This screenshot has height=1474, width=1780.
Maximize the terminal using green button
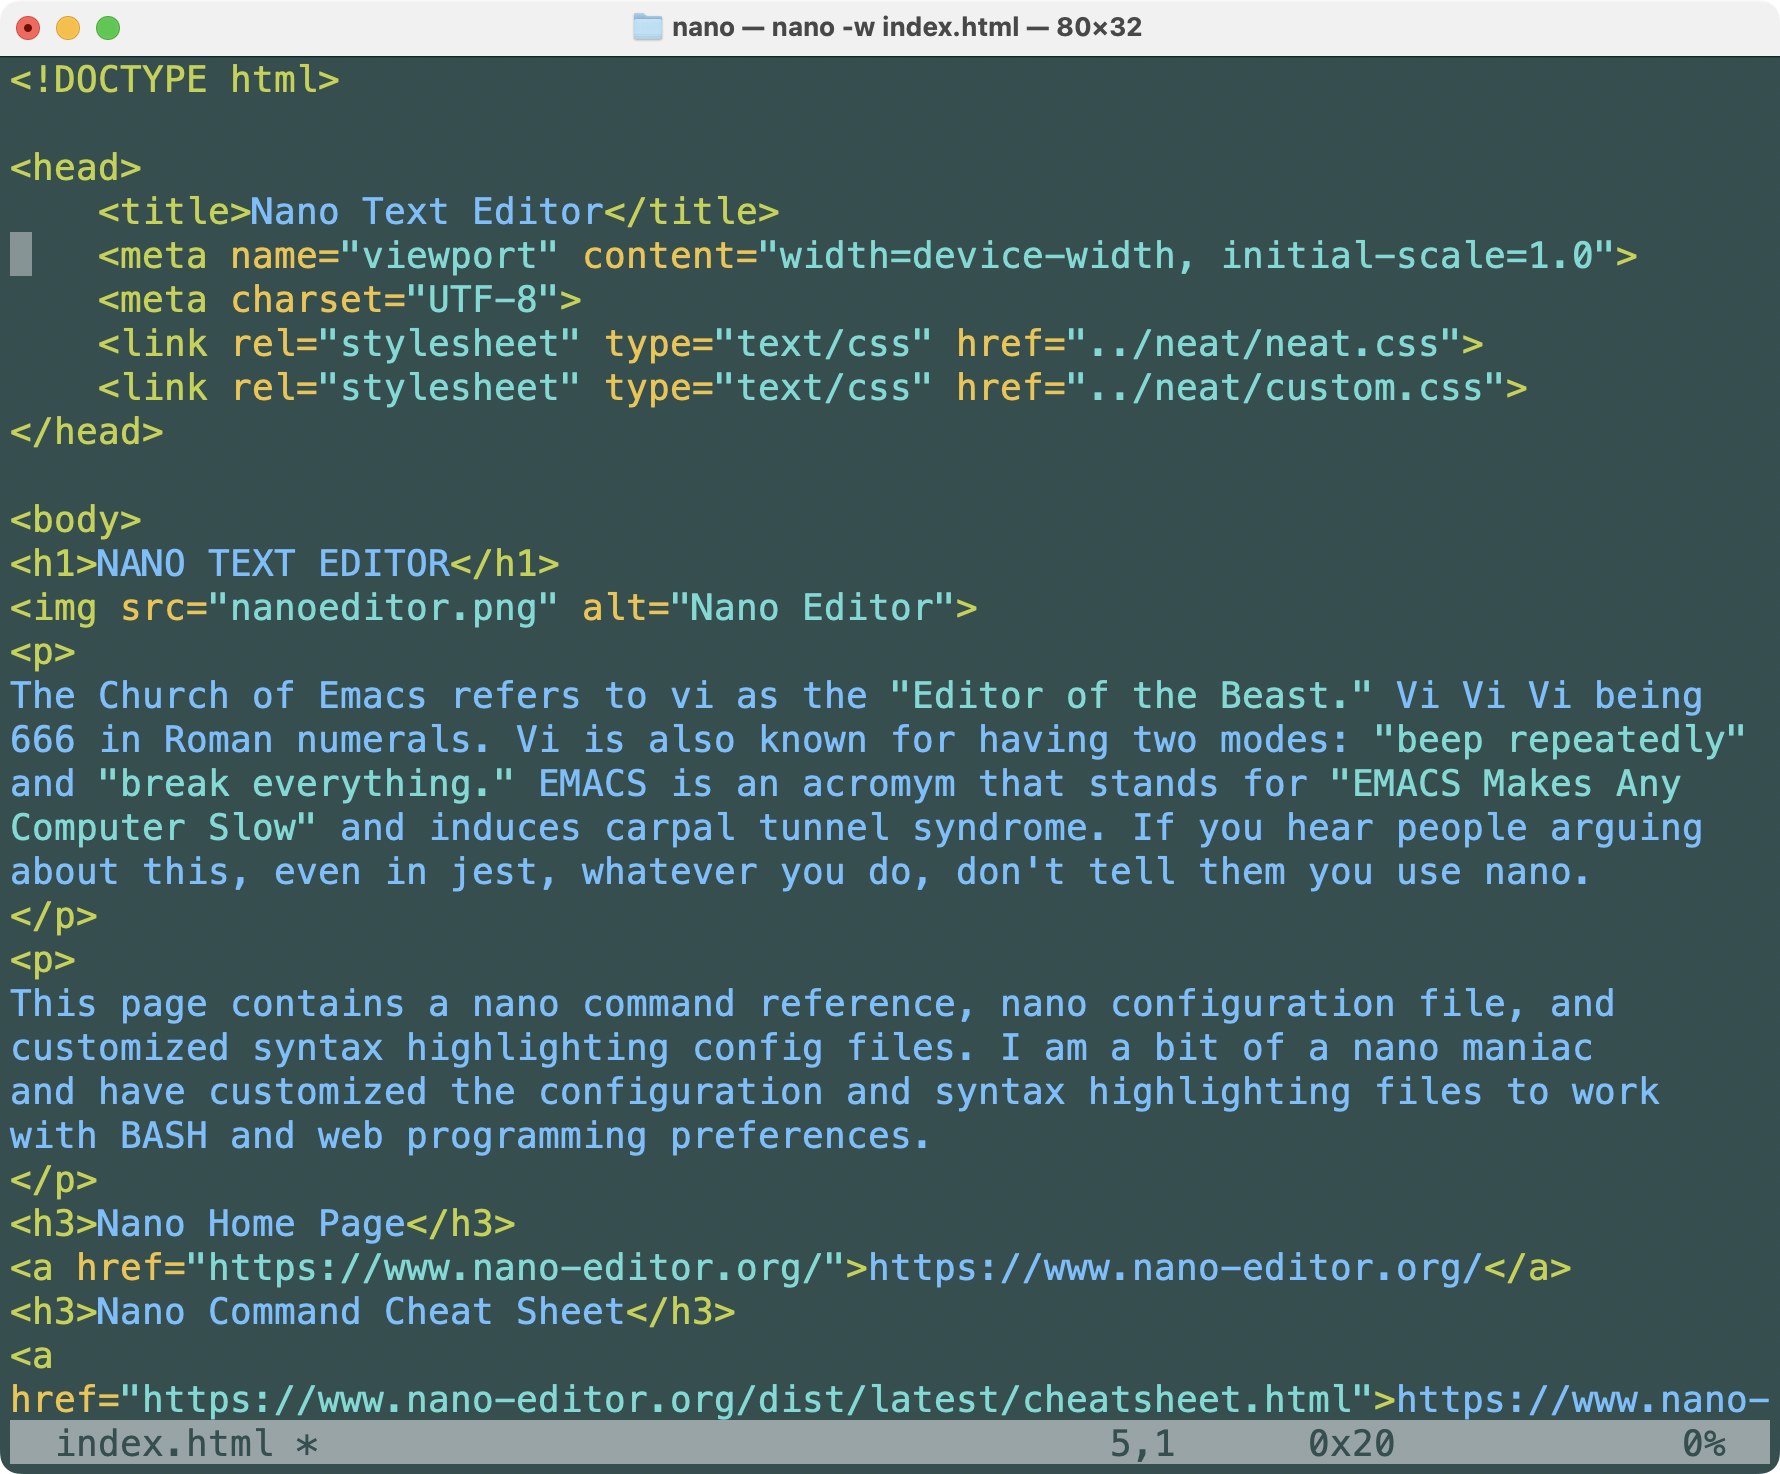108,28
